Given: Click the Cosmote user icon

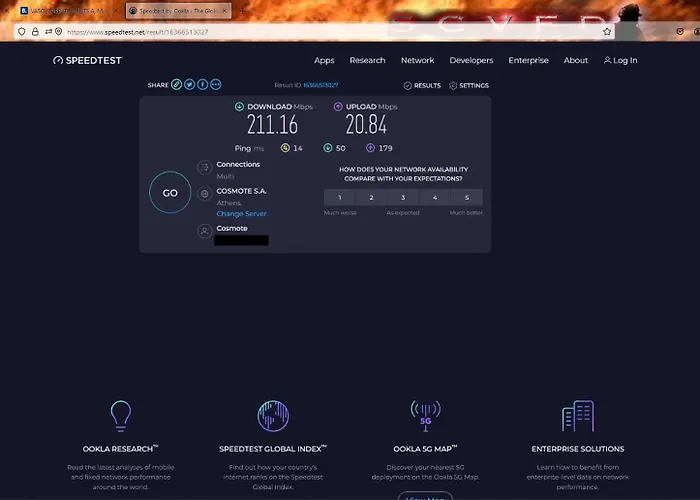Looking at the screenshot, I should tap(204, 231).
